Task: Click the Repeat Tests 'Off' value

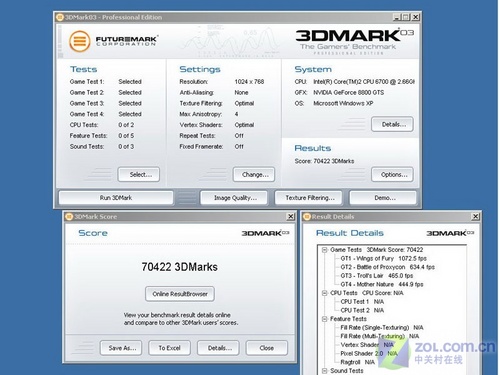Action: pos(239,136)
